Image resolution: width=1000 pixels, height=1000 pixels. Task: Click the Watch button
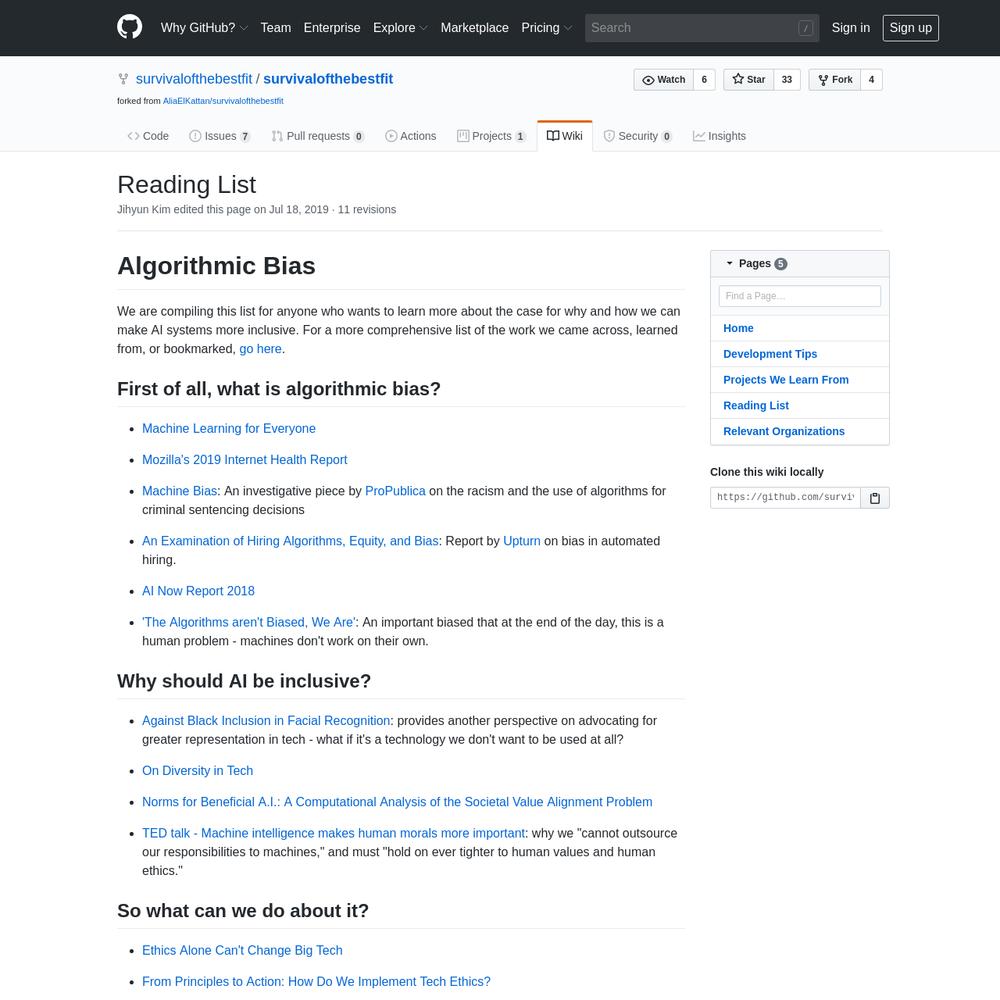pyautogui.click(x=663, y=80)
